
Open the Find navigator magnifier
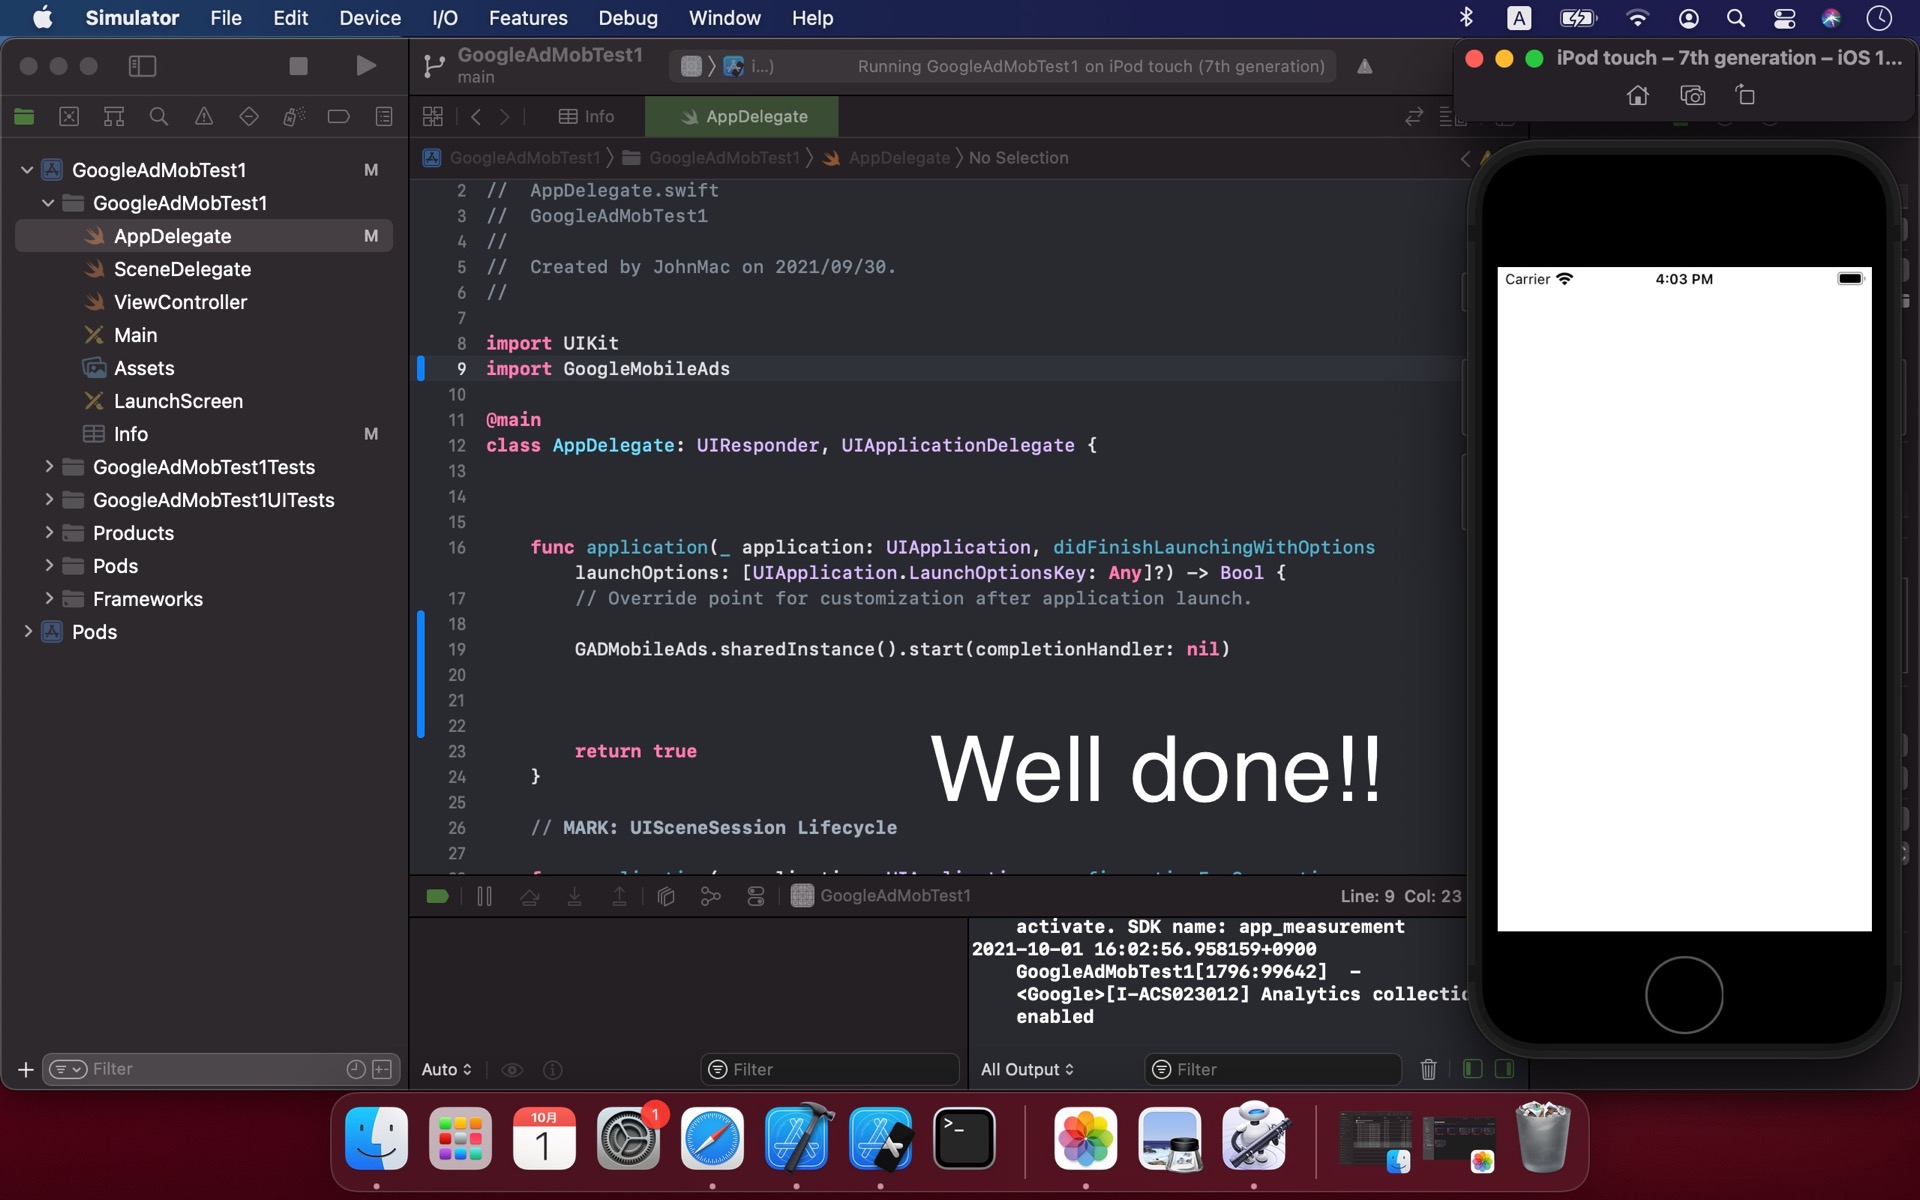point(159,117)
